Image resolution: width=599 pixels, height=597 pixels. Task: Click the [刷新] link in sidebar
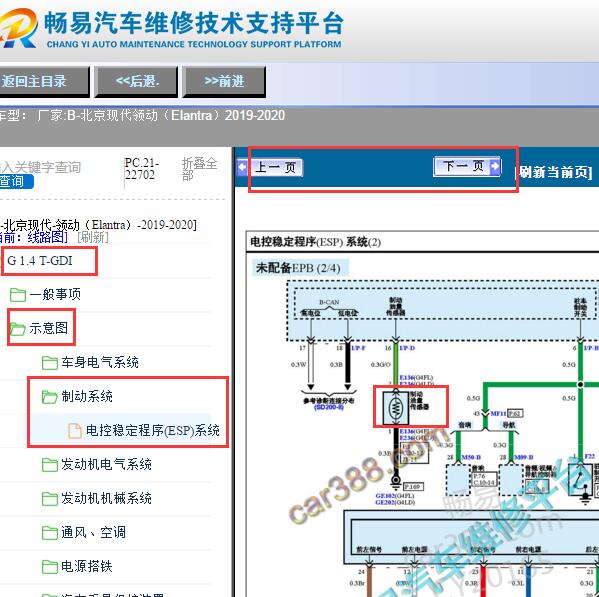(x=93, y=237)
